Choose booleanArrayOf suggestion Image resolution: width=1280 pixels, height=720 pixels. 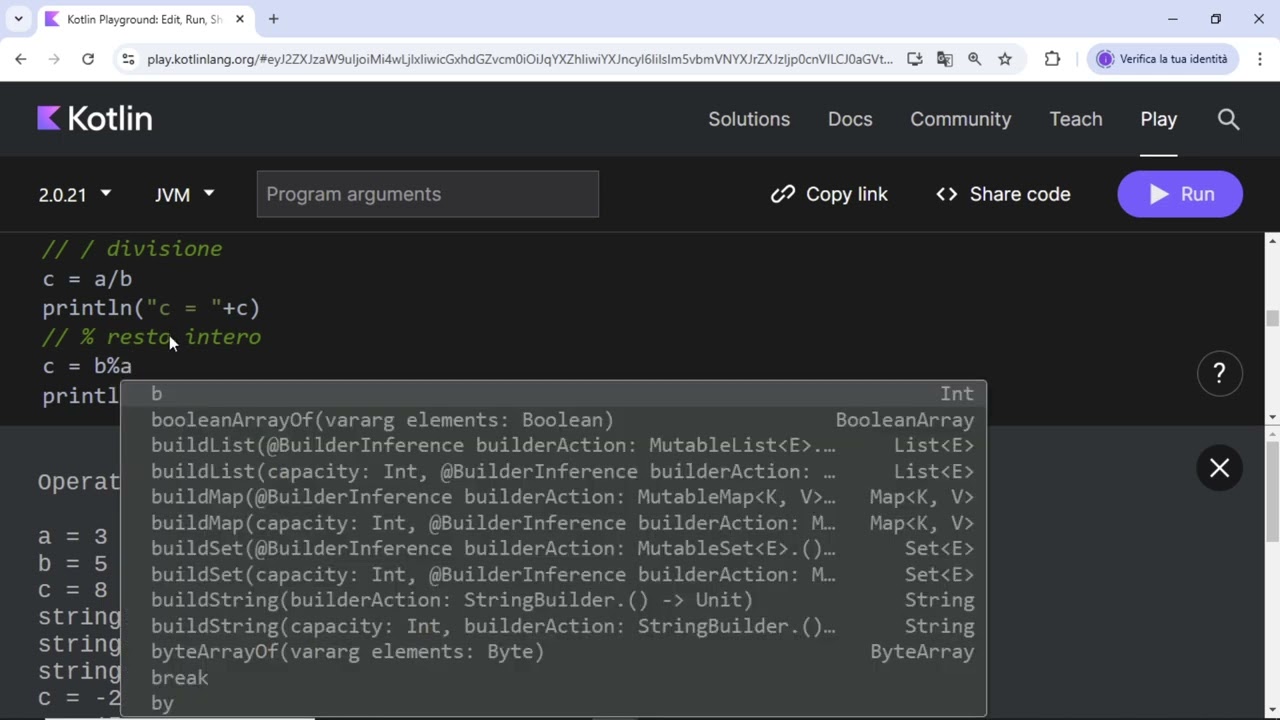[x=554, y=420]
